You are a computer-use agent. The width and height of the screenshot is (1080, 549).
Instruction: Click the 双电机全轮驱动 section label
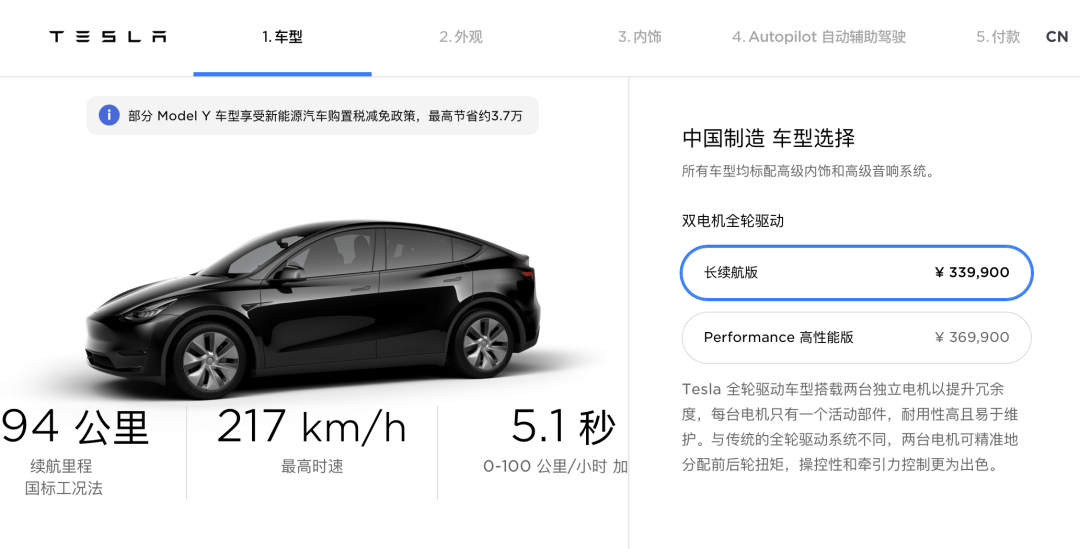(733, 221)
